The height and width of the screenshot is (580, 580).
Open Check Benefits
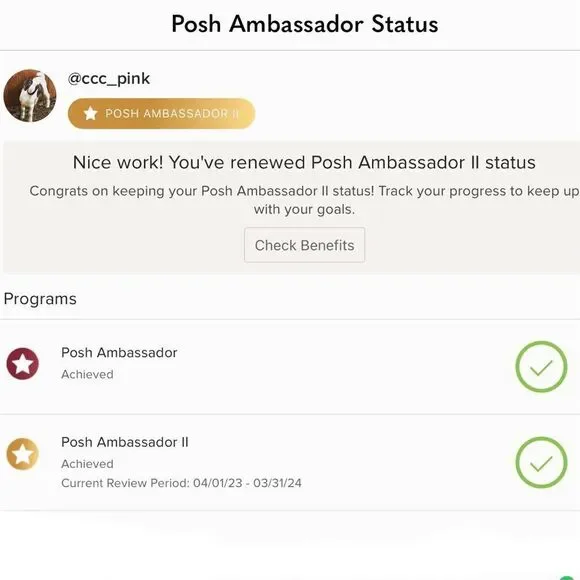(x=304, y=245)
